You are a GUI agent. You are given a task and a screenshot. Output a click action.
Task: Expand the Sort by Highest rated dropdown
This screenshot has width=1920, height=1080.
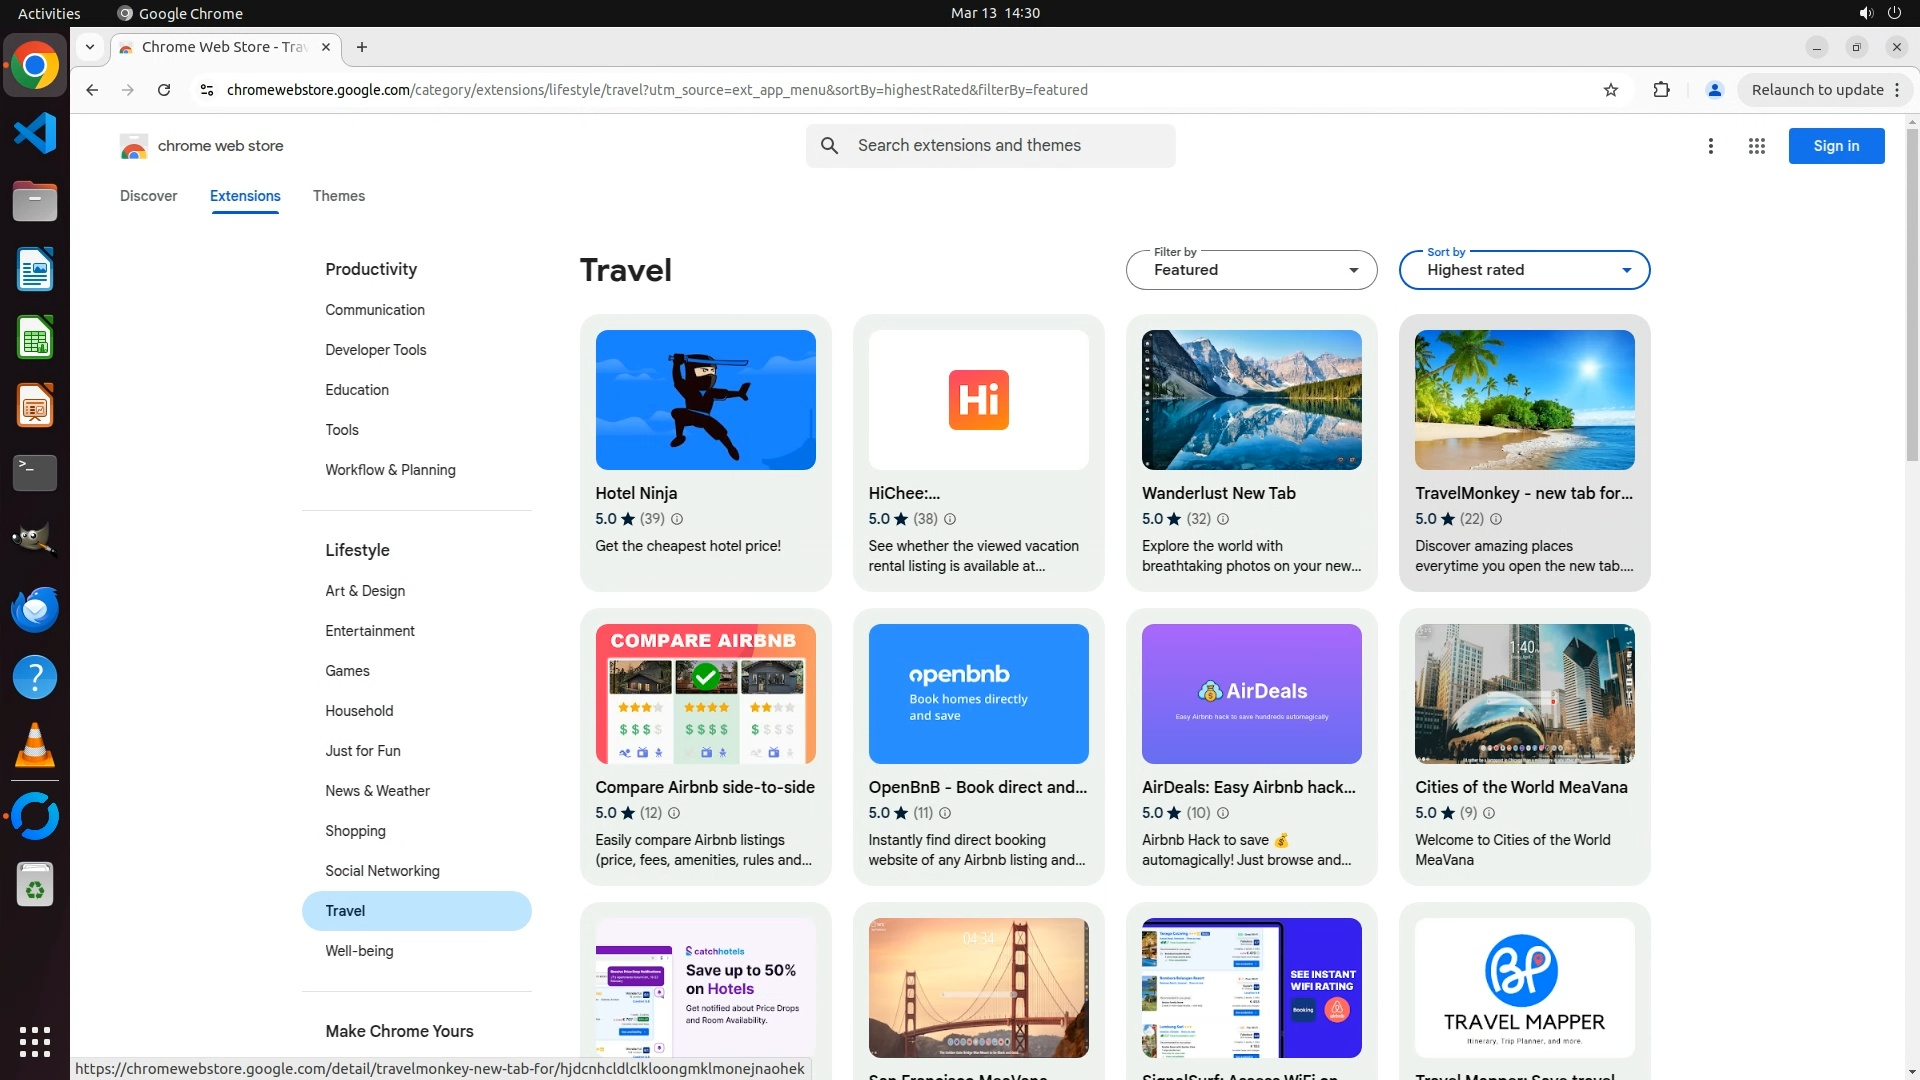click(x=1524, y=270)
